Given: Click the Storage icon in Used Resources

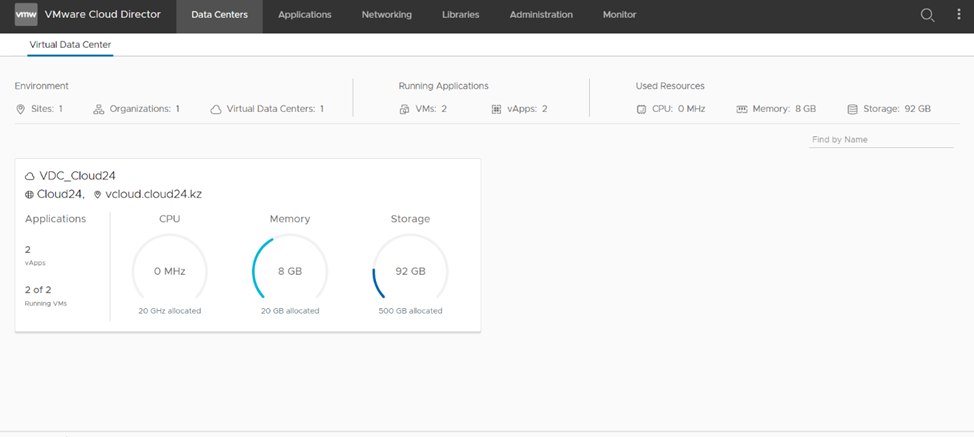Looking at the screenshot, I should pos(852,109).
